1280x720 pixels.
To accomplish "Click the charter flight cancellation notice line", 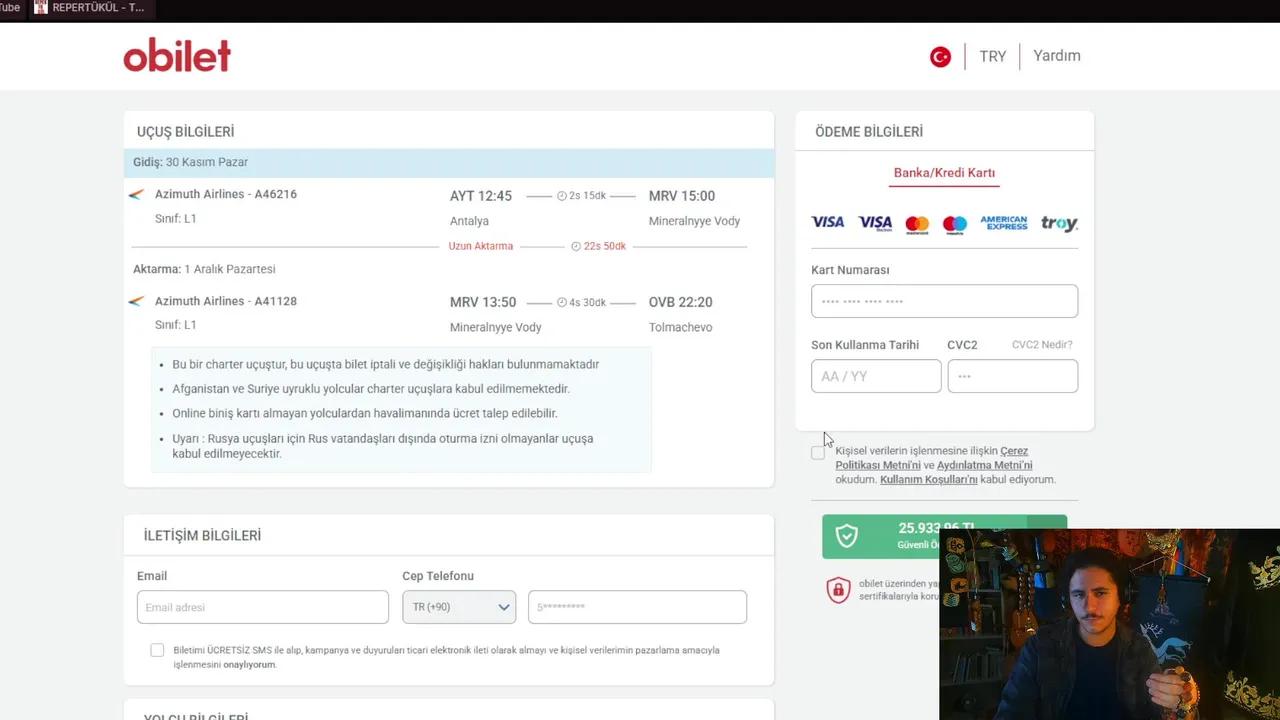I will (x=386, y=364).
